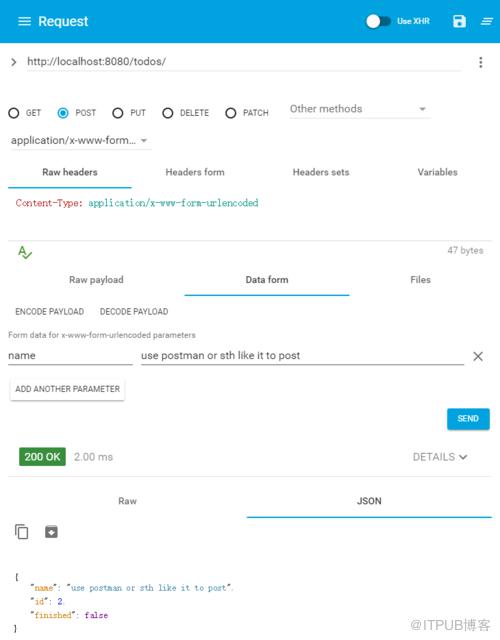Click the payload syntax check icon
The image size is (500, 640).
pyautogui.click(x=24, y=252)
